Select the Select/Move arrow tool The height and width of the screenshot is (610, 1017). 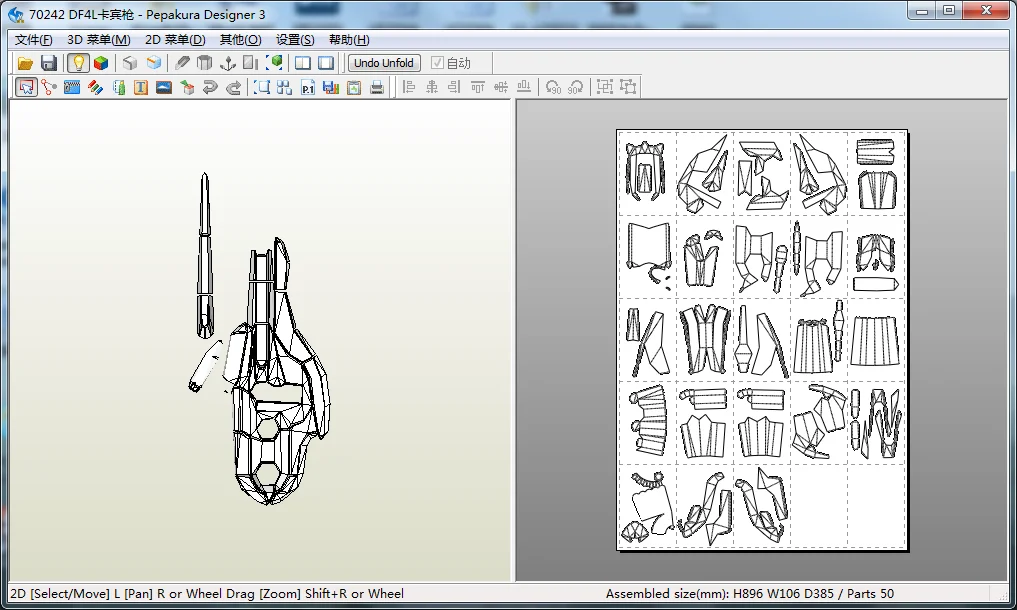tap(26, 87)
